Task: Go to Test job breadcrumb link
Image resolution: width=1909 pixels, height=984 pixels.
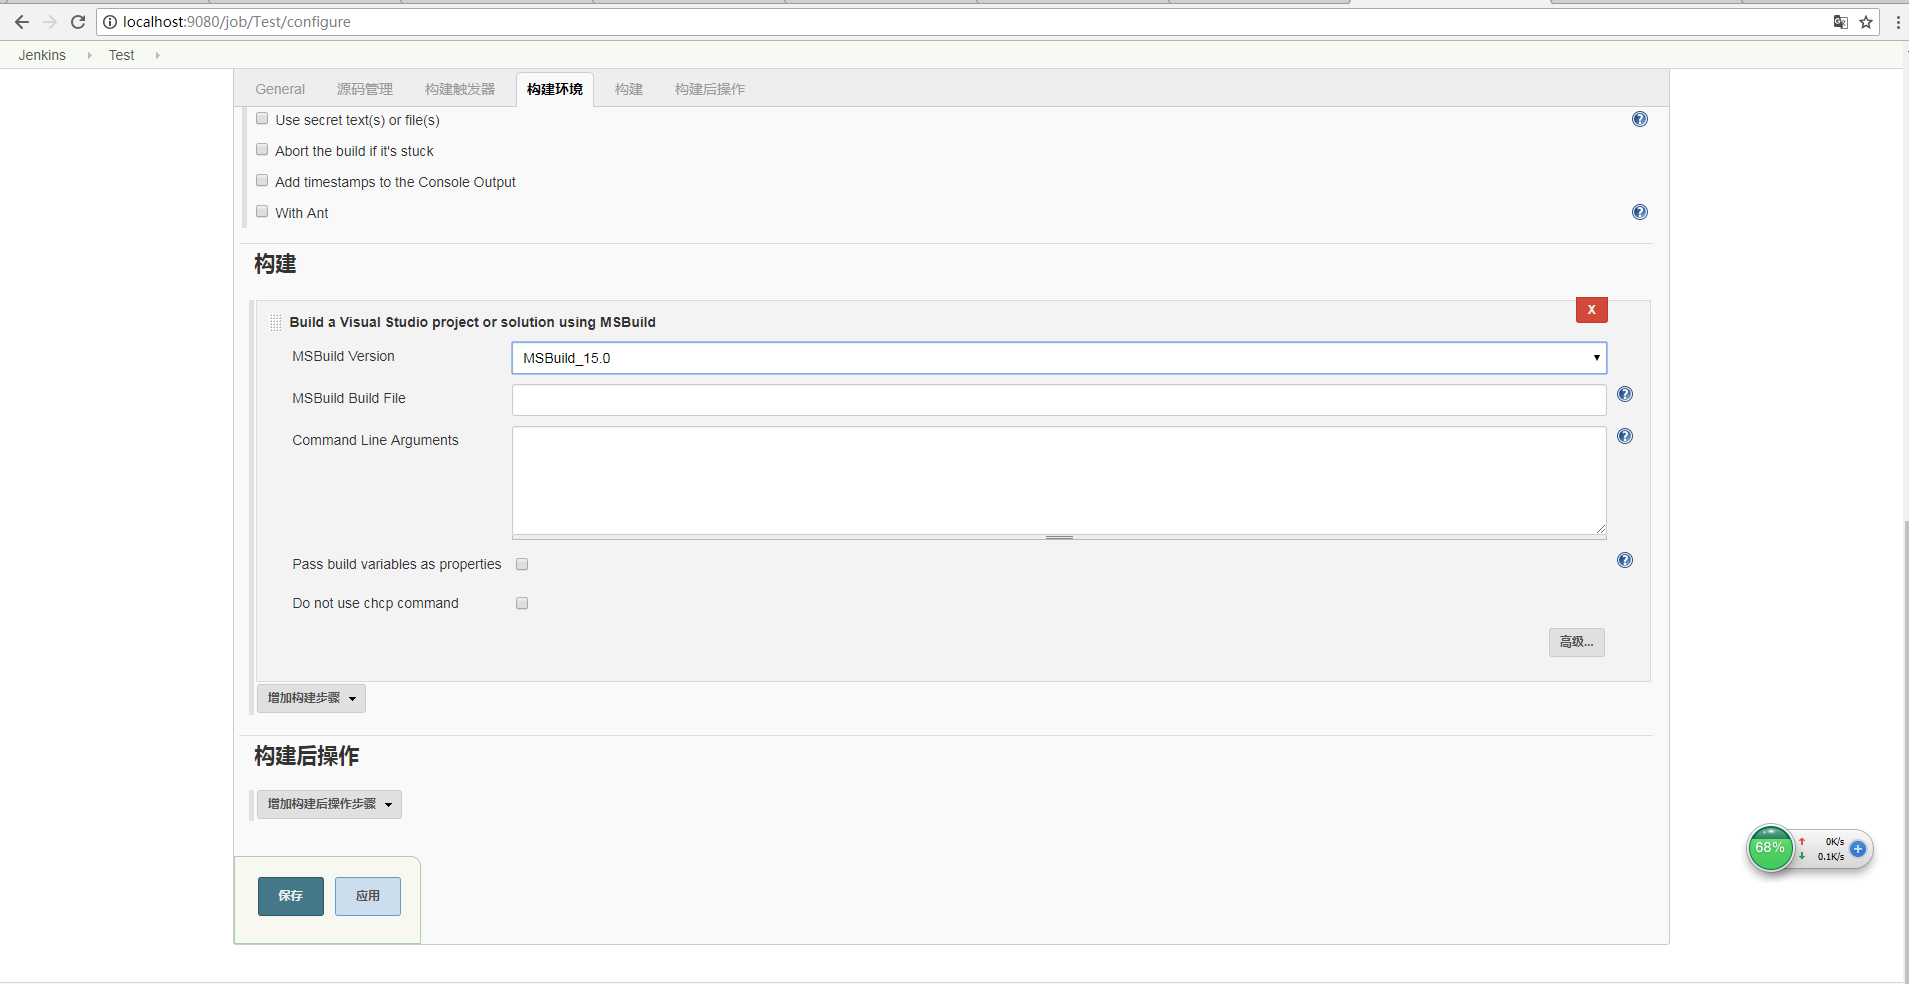Action: [121, 55]
